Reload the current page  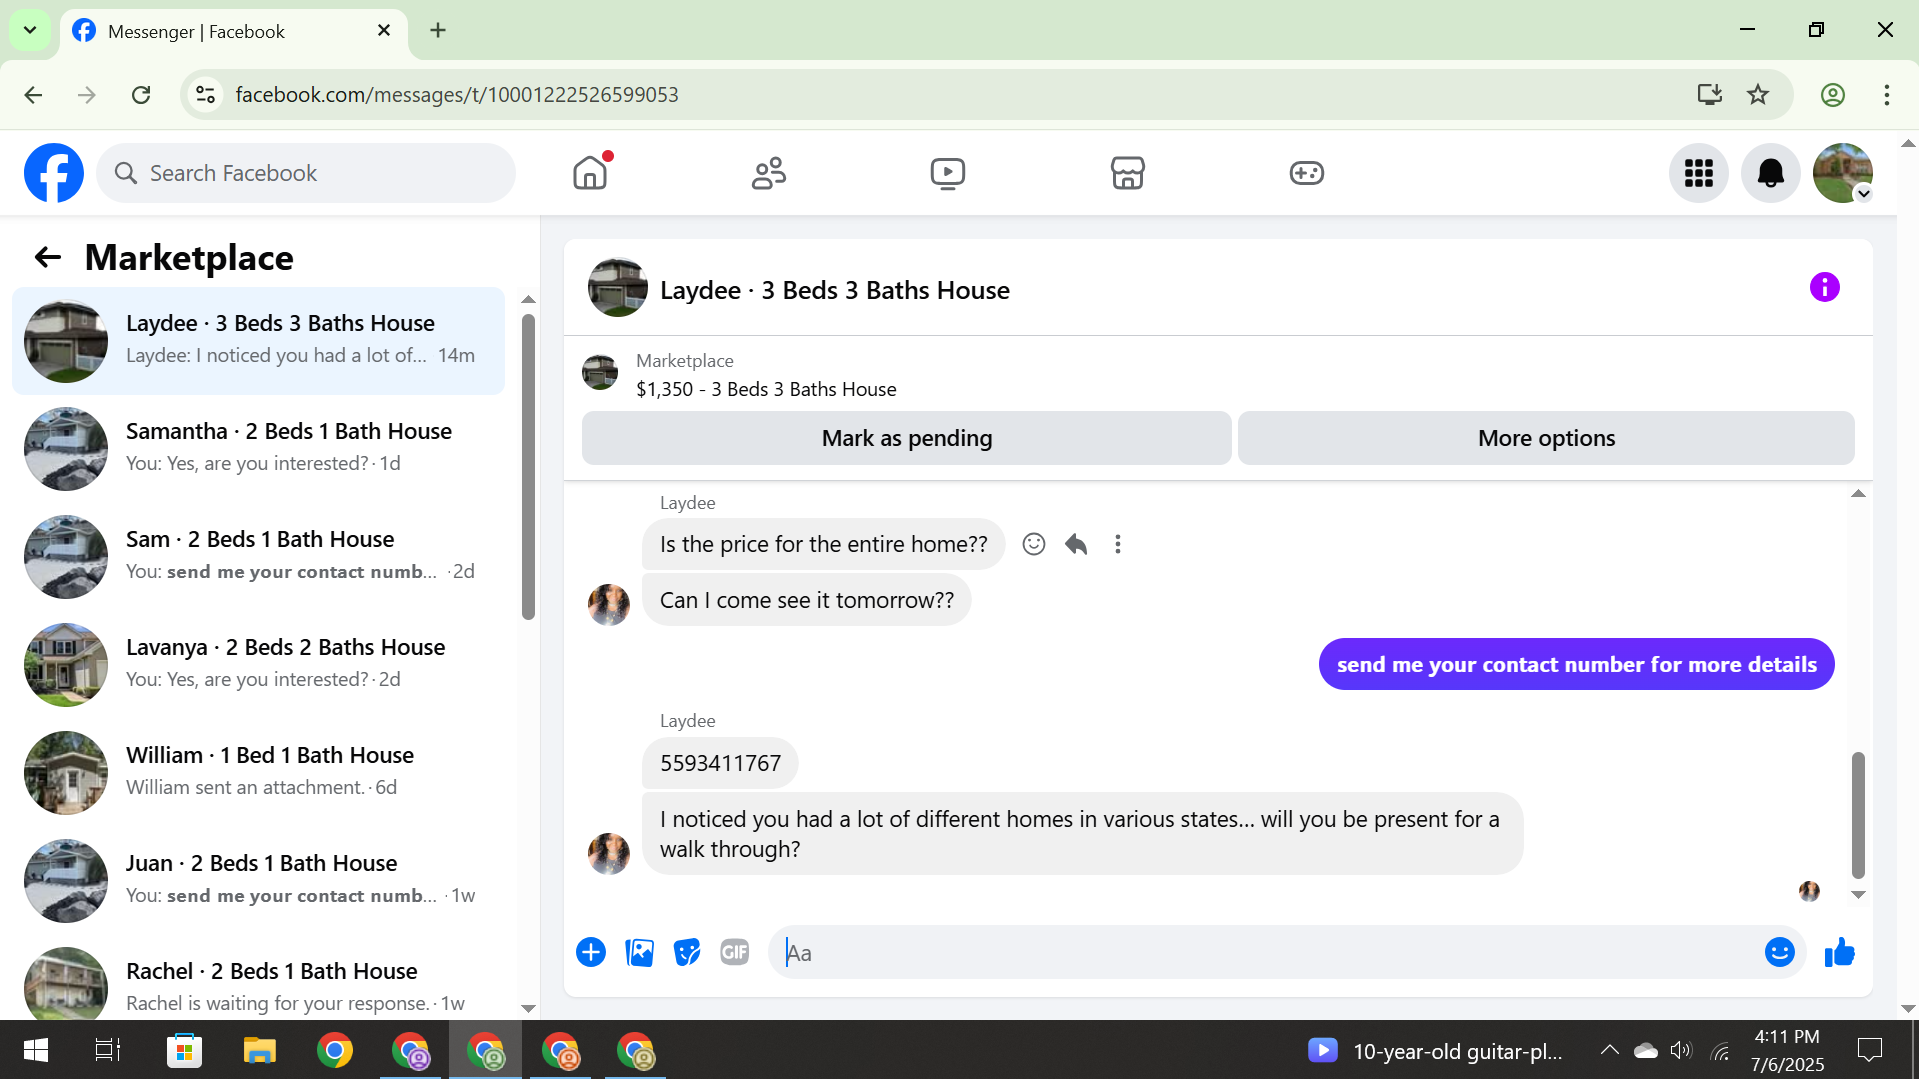point(141,95)
